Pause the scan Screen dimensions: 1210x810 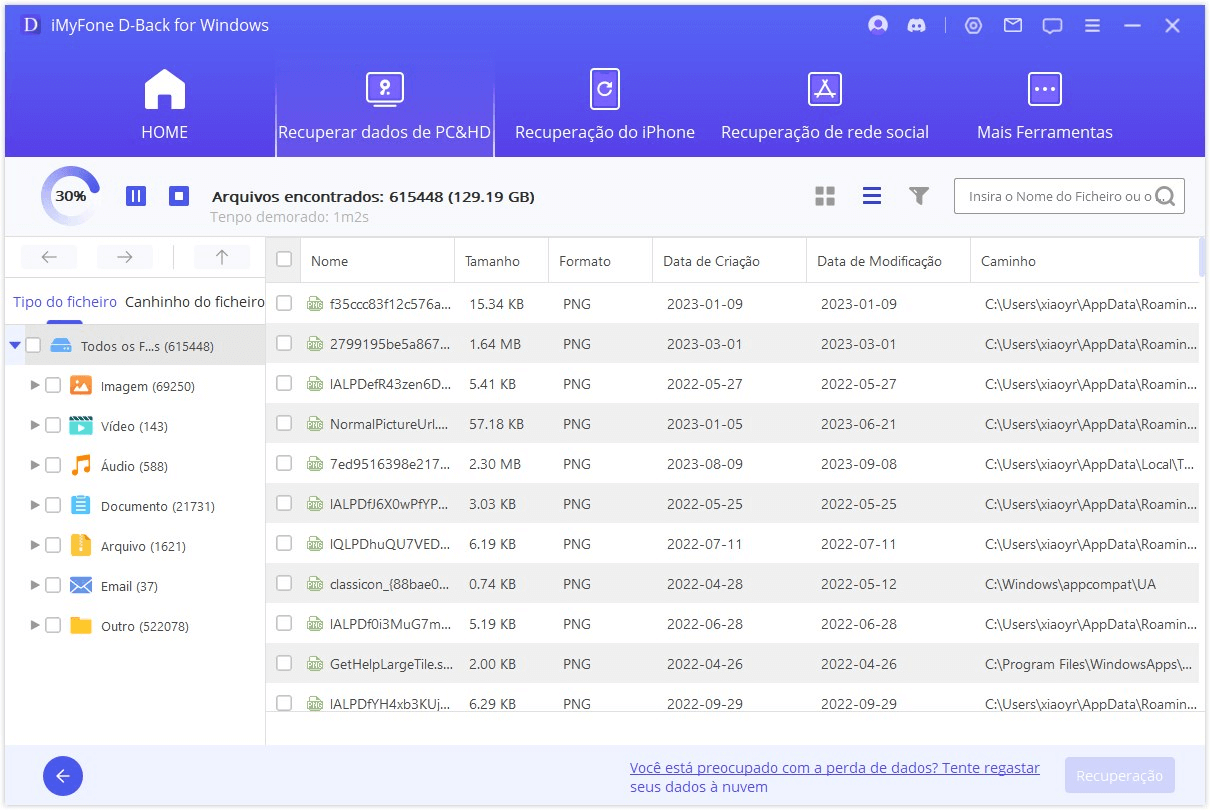tap(136, 196)
